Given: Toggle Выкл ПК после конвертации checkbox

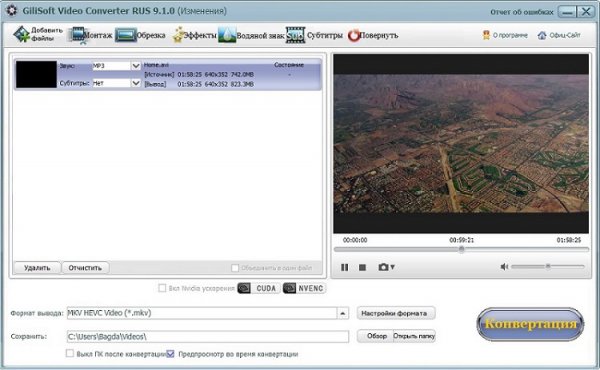Looking at the screenshot, I should (x=70, y=353).
